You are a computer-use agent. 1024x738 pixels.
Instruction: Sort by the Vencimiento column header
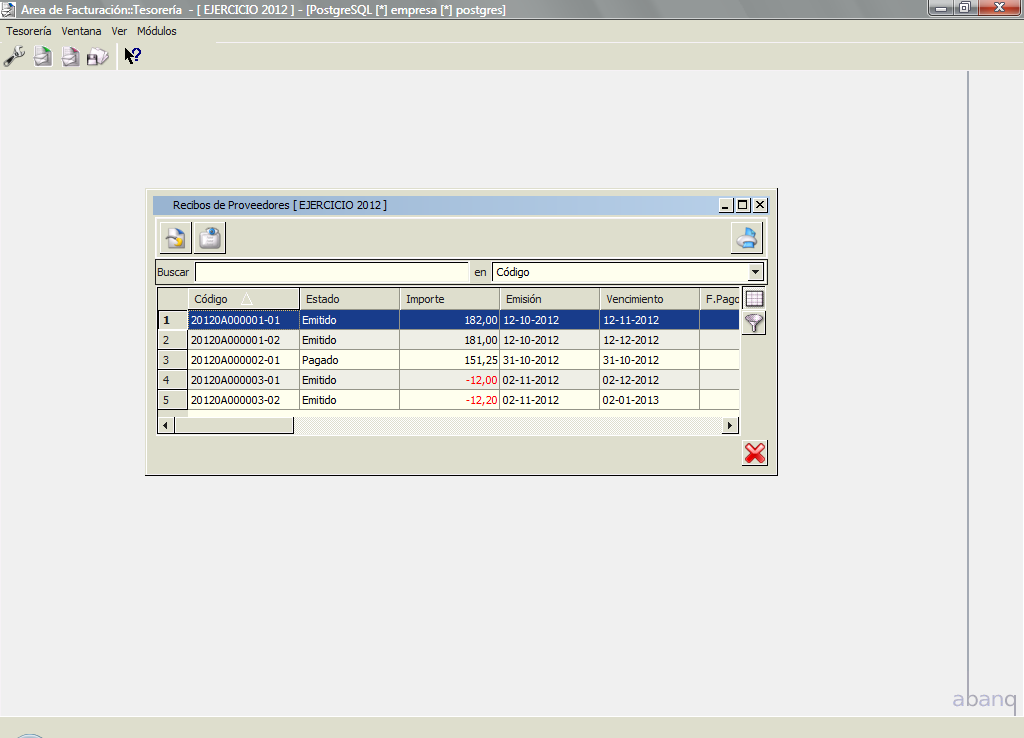(x=649, y=298)
